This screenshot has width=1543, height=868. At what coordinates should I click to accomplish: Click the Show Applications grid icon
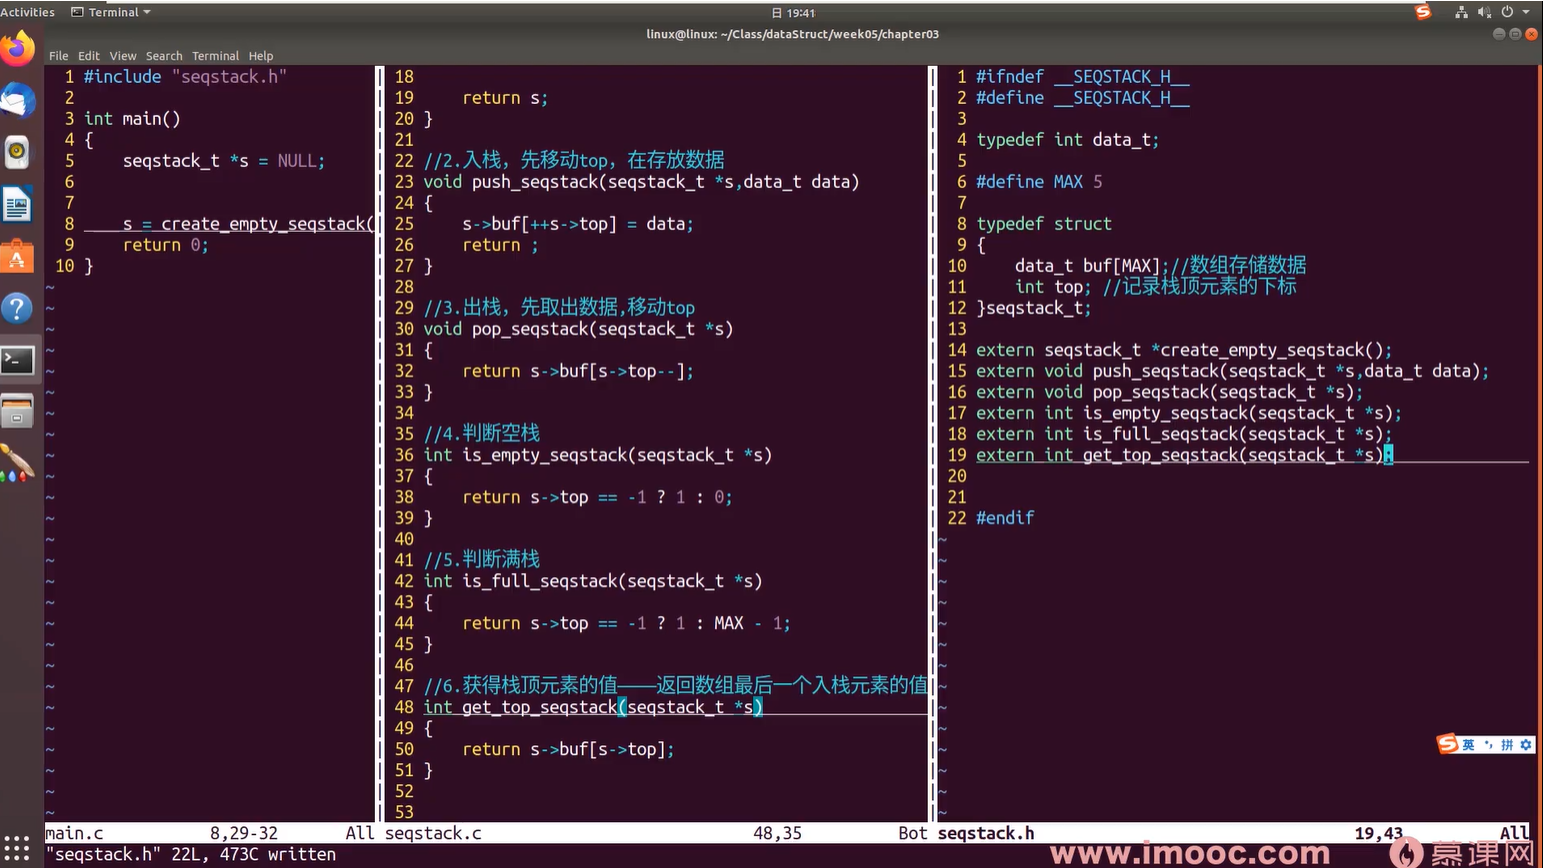point(18,849)
